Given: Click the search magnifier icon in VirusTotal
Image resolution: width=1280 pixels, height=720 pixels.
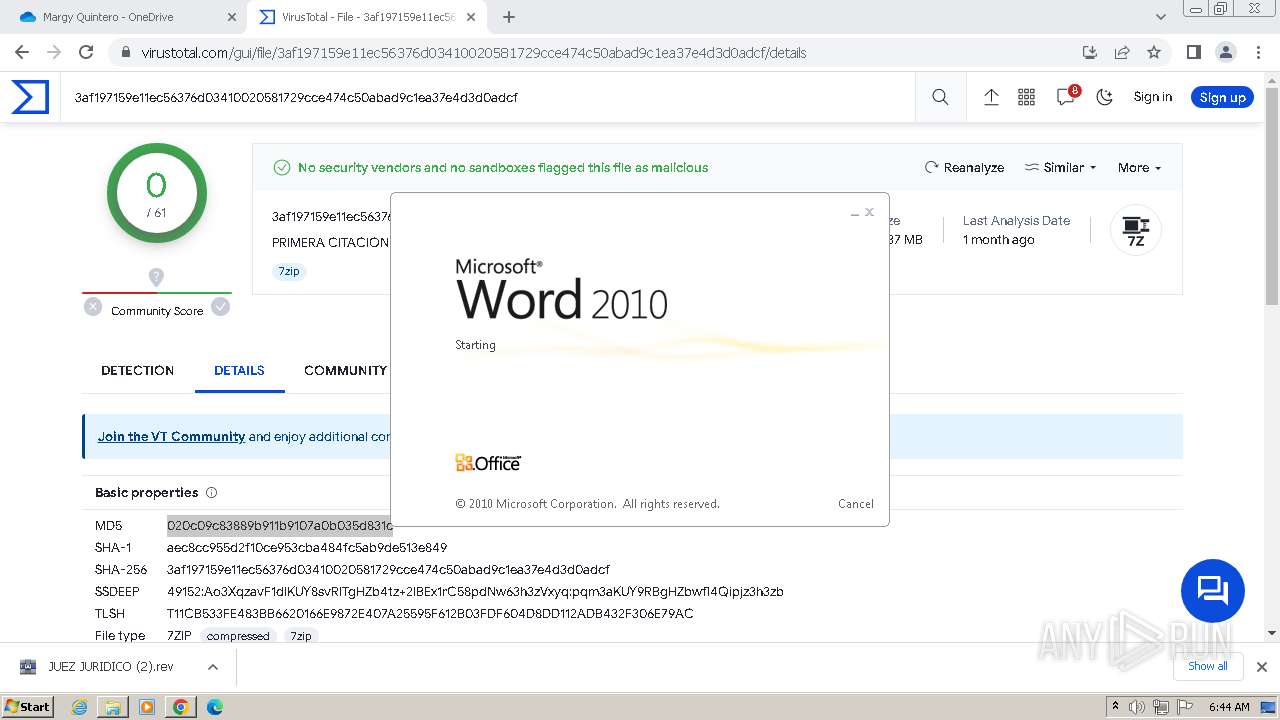Looking at the screenshot, I should 940,97.
